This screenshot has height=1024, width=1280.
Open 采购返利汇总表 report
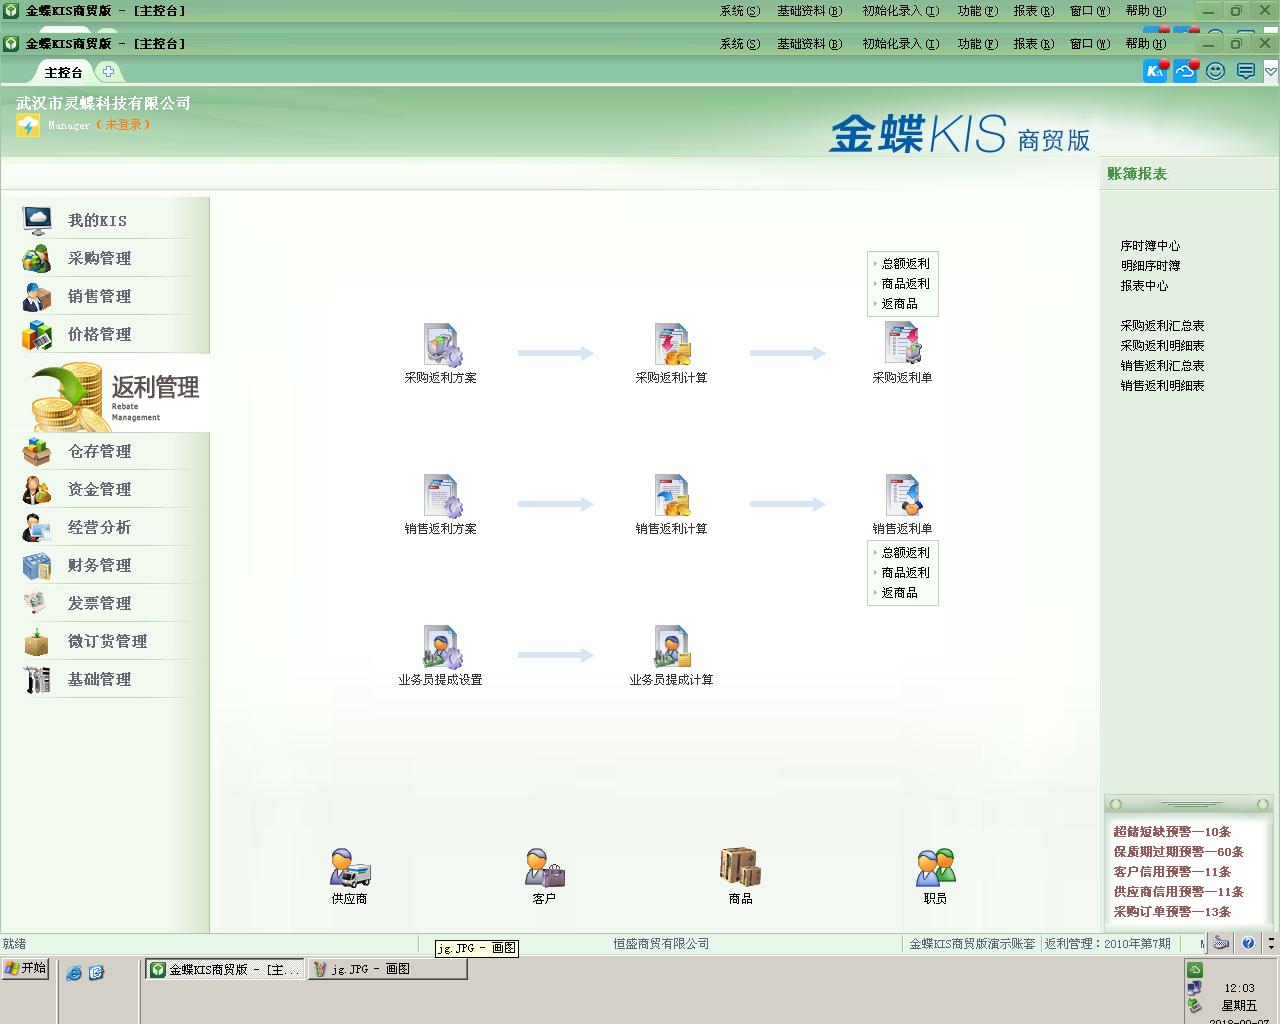click(1162, 325)
